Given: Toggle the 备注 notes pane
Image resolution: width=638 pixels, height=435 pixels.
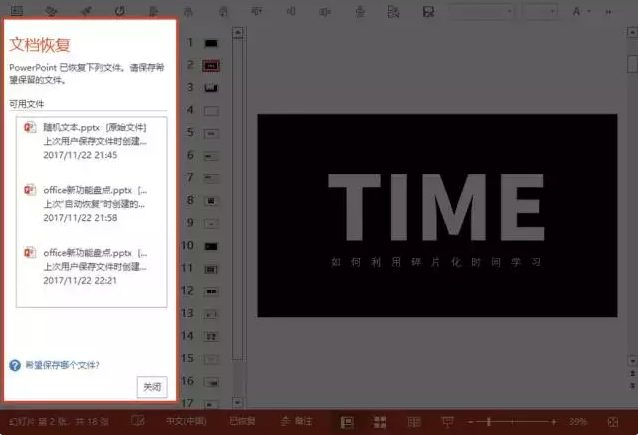Looking at the screenshot, I should [x=297, y=422].
